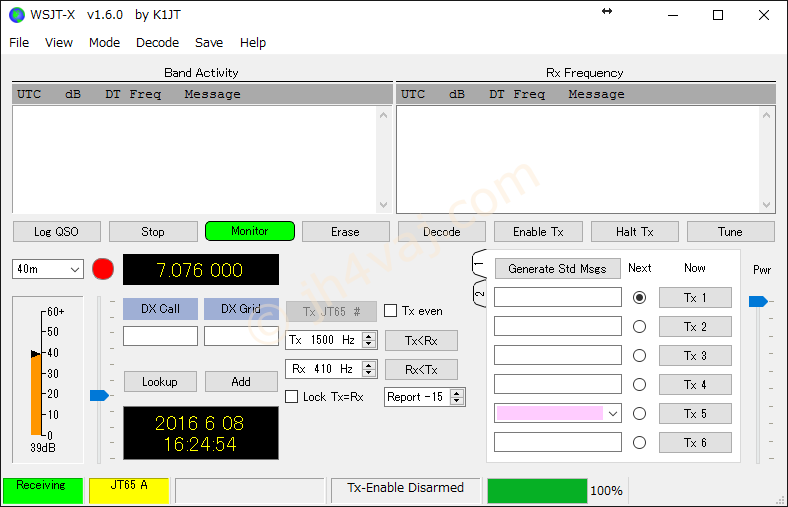
Task: Click the Erase button
Action: (x=345, y=232)
